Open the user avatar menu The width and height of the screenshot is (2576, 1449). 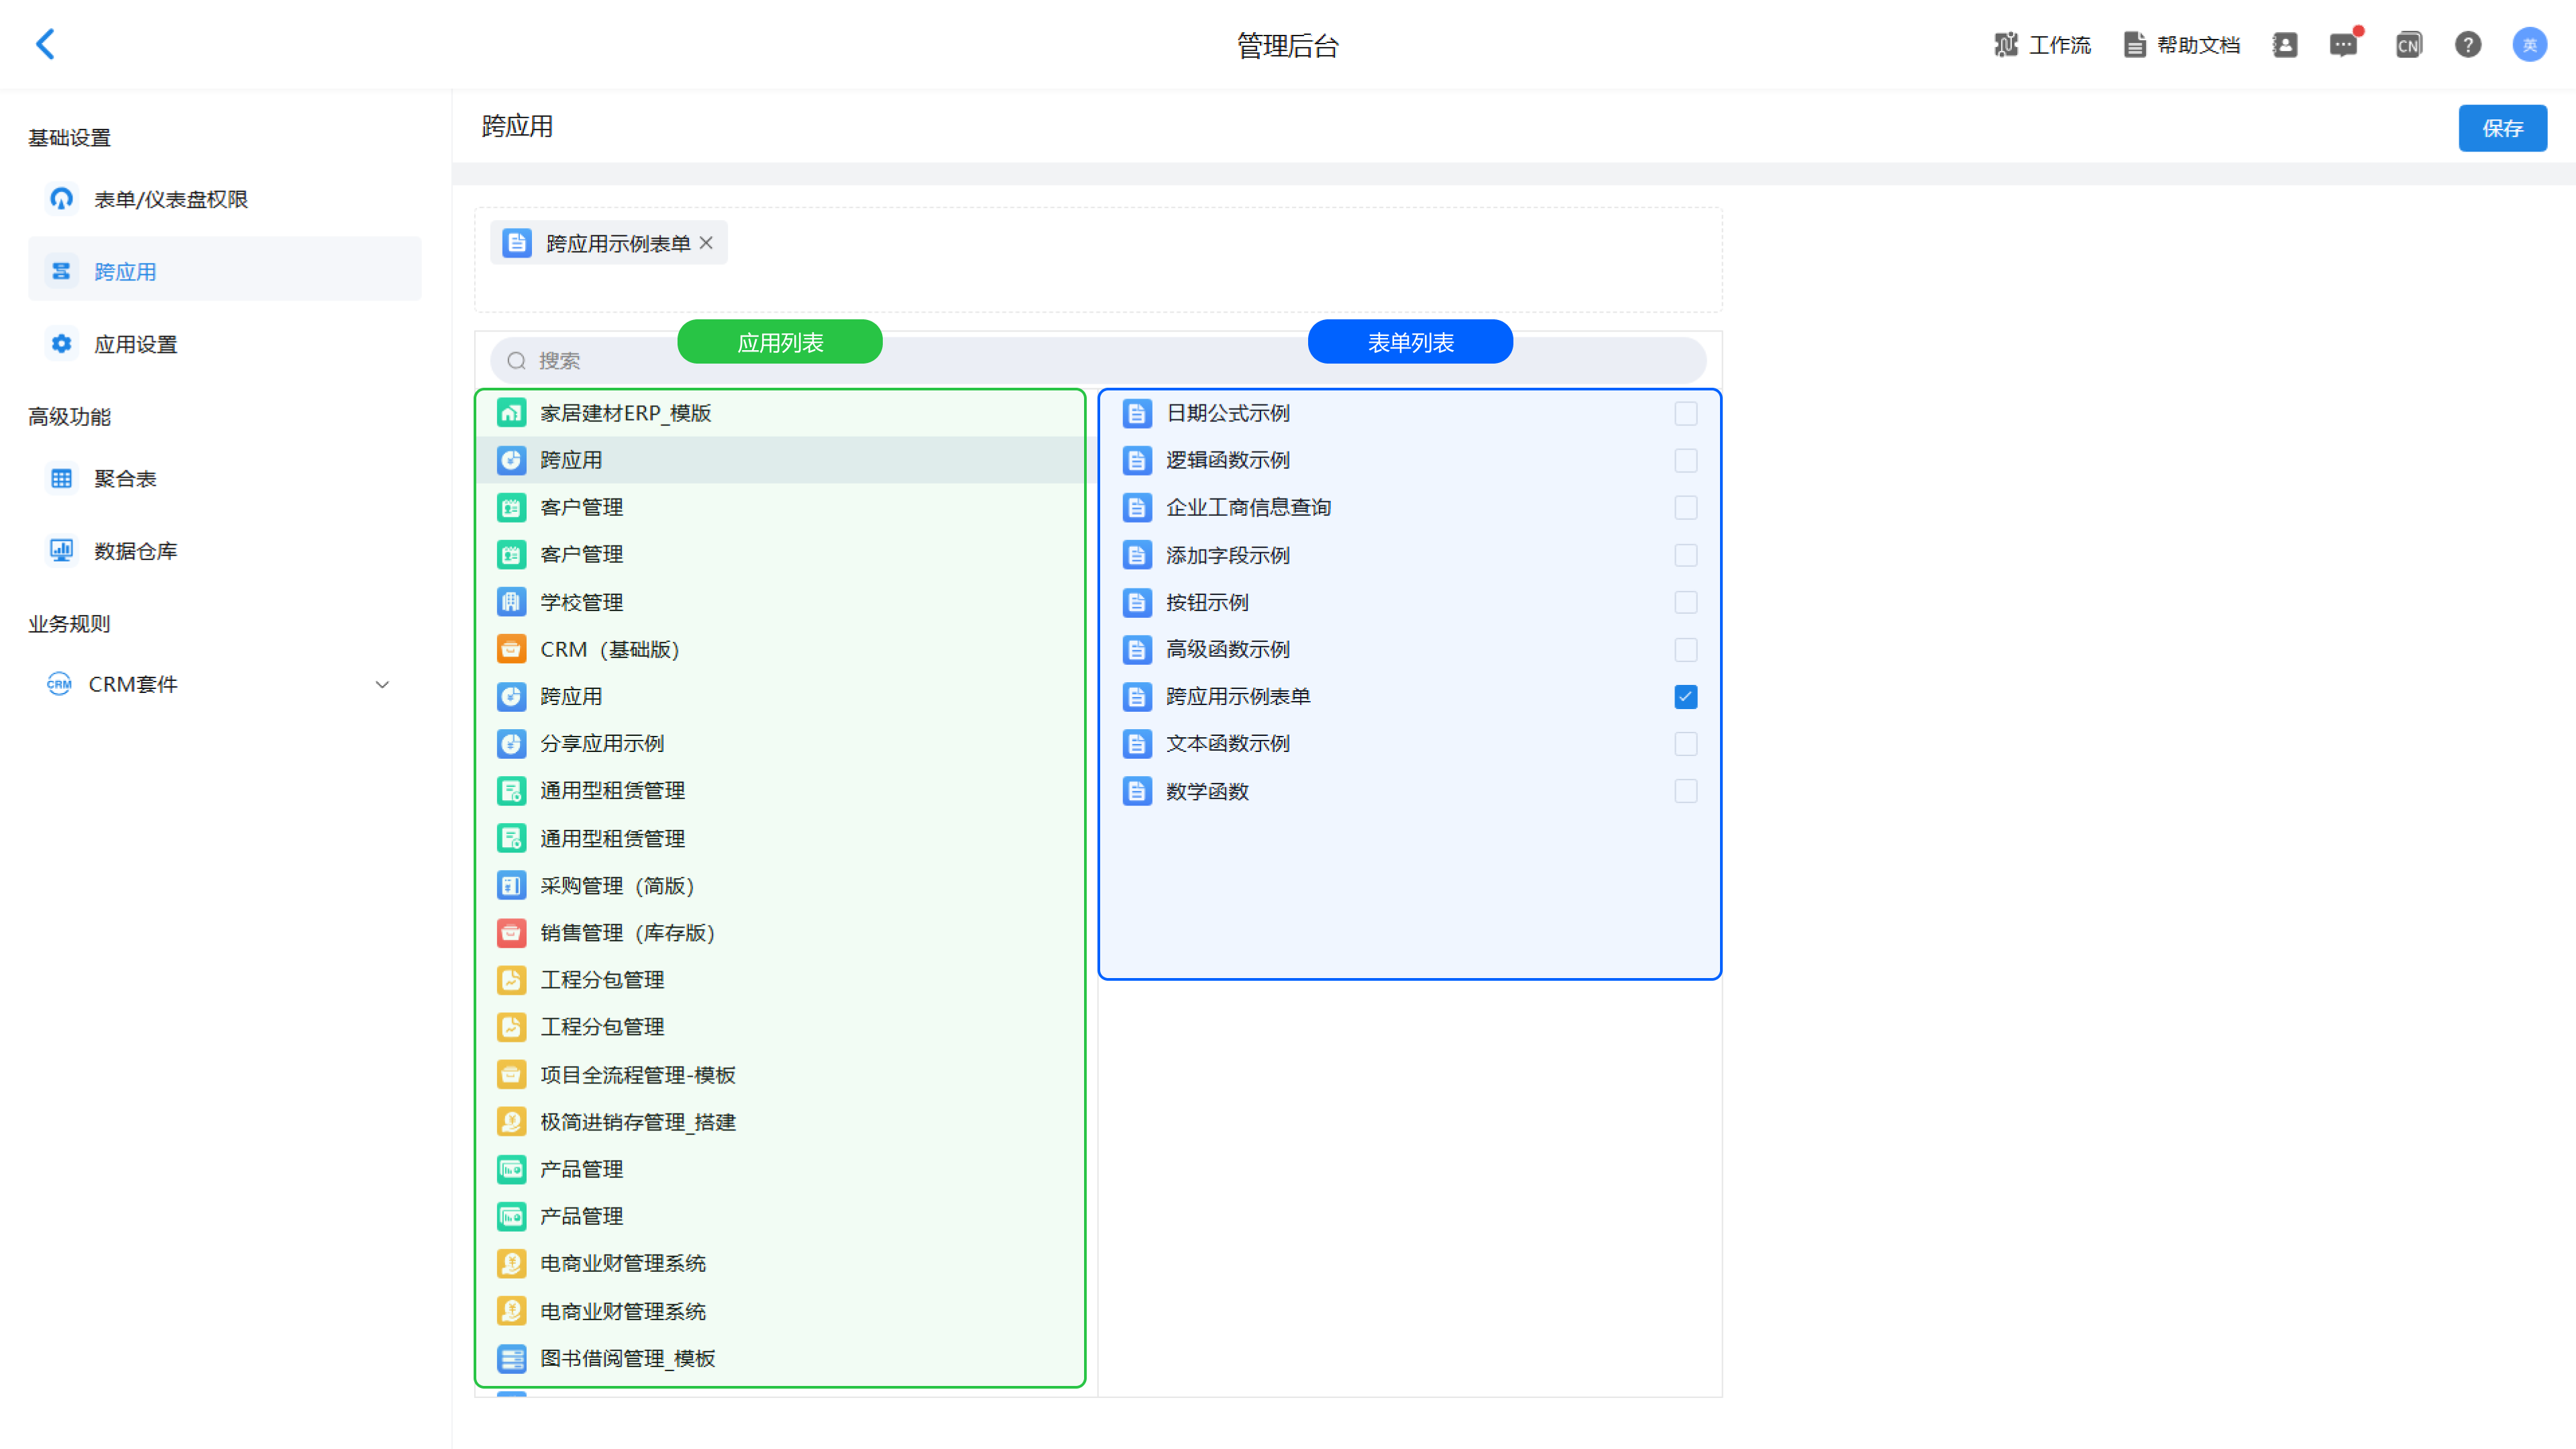point(2529,45)
